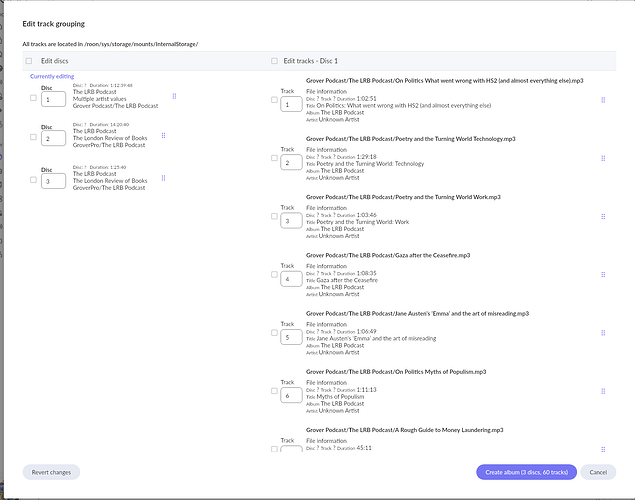Tick the Edit tracks - Disc 1 checkbox
The image size is (635, 500).
coord(274,61)
